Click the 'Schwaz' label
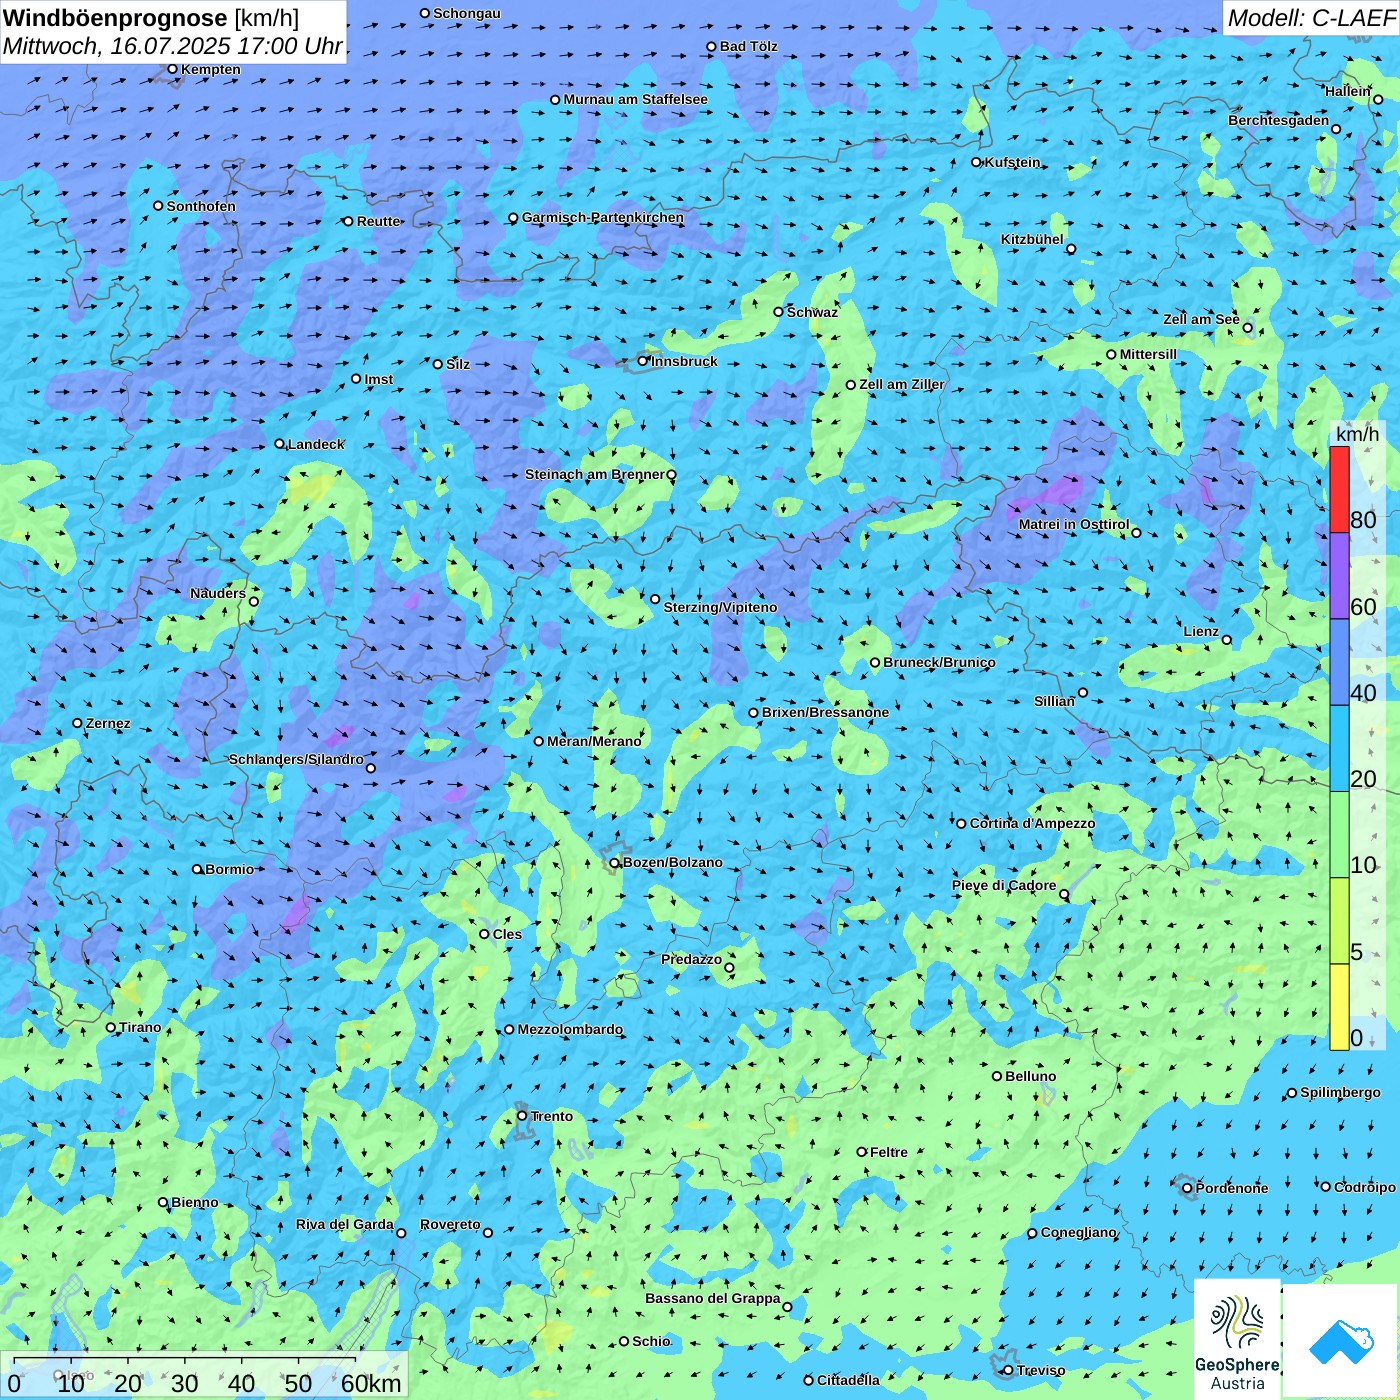The width and height of the screenshot is (1400, 1400). pos(812,312)
